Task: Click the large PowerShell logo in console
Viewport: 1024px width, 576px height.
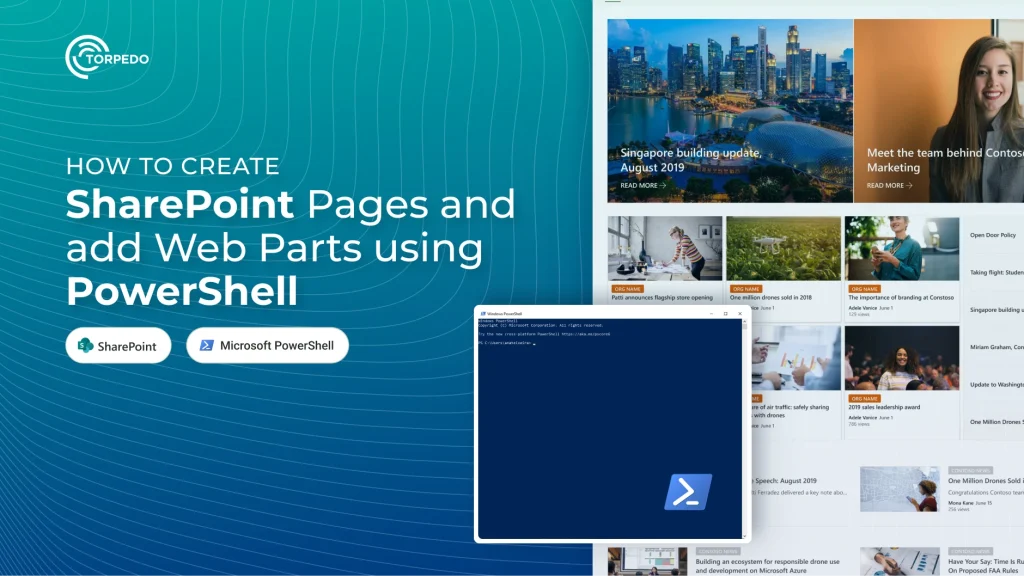Action: [688, 492]
